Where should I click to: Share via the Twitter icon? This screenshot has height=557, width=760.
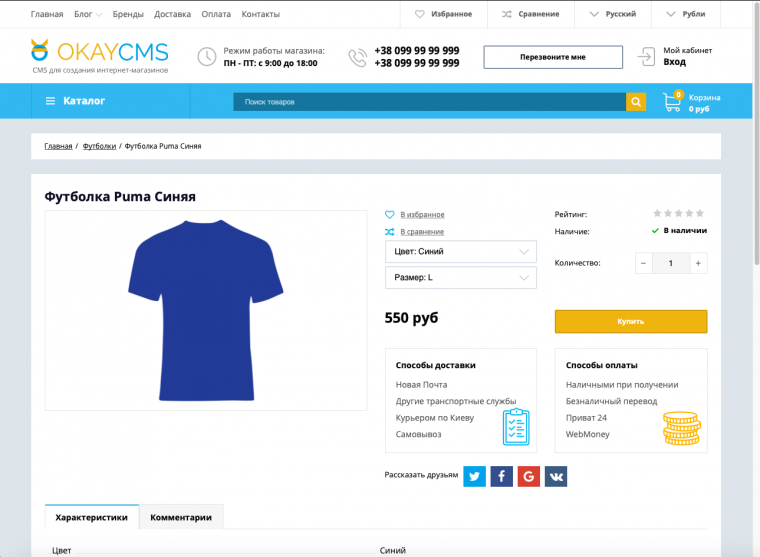[475, 476]
